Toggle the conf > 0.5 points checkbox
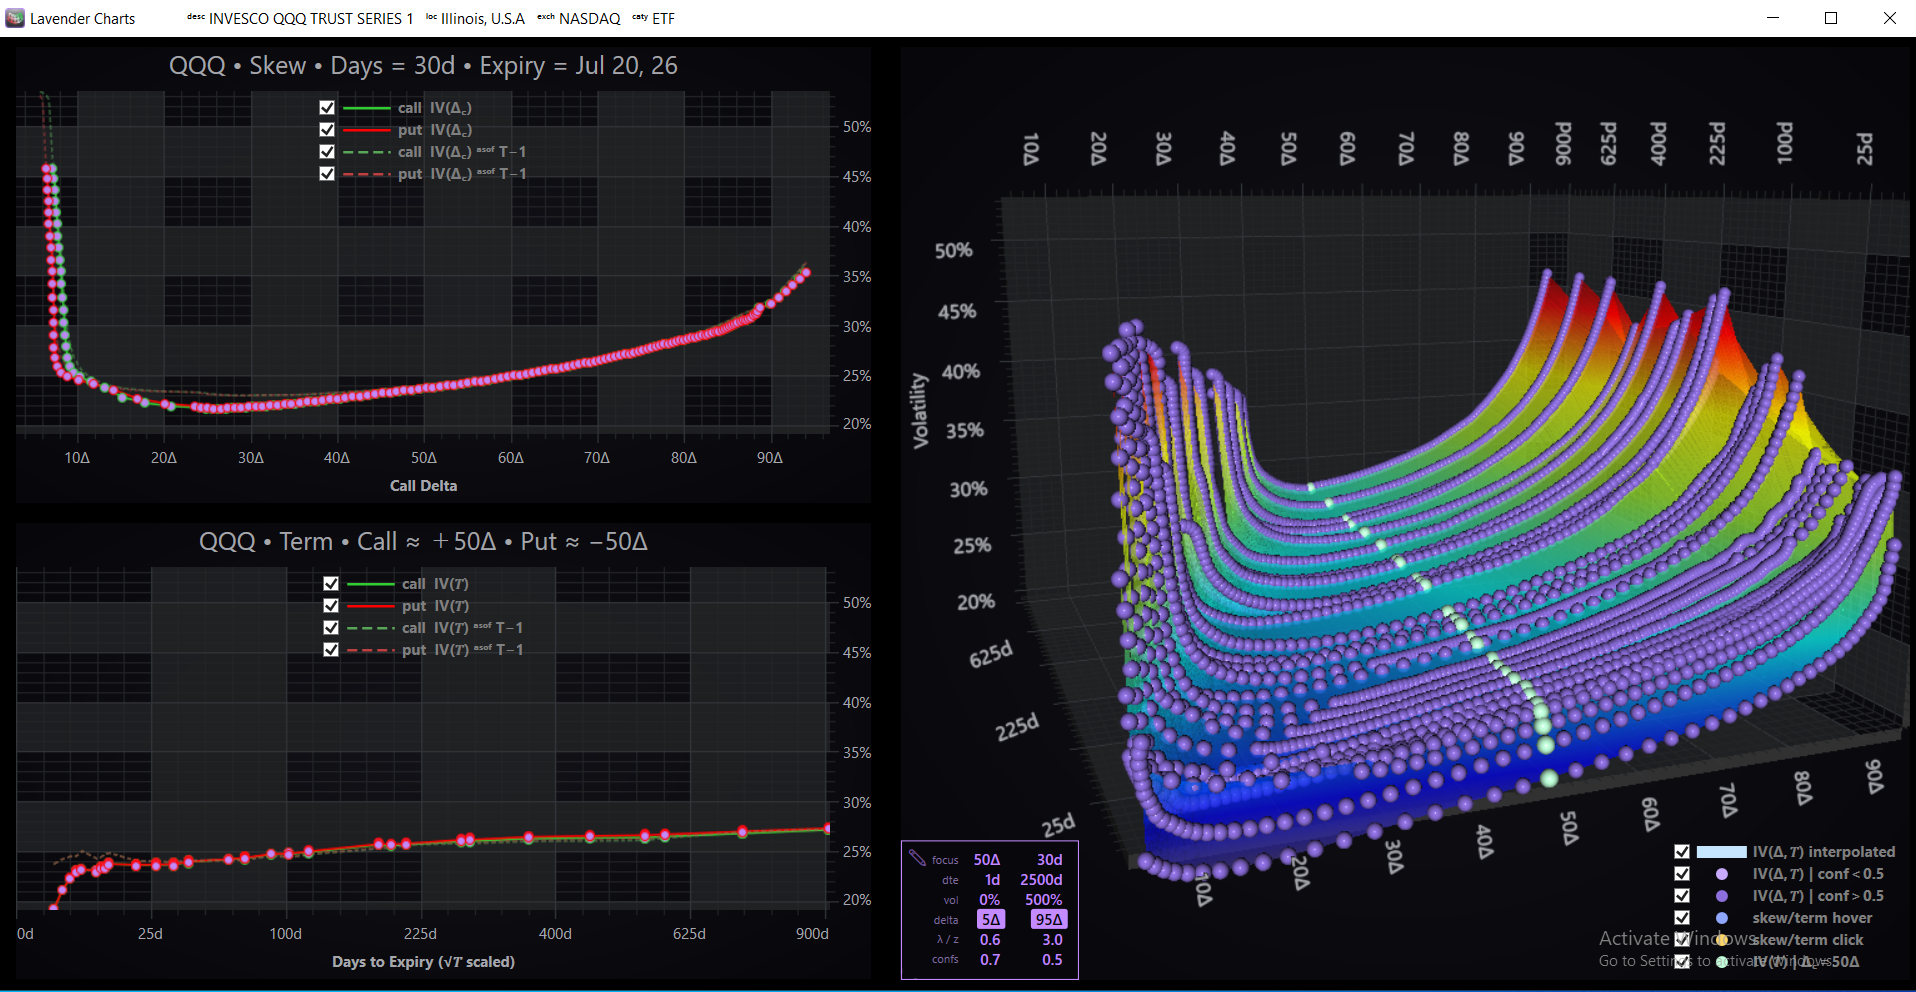Screen dimensions: 1916x992 1682,896
